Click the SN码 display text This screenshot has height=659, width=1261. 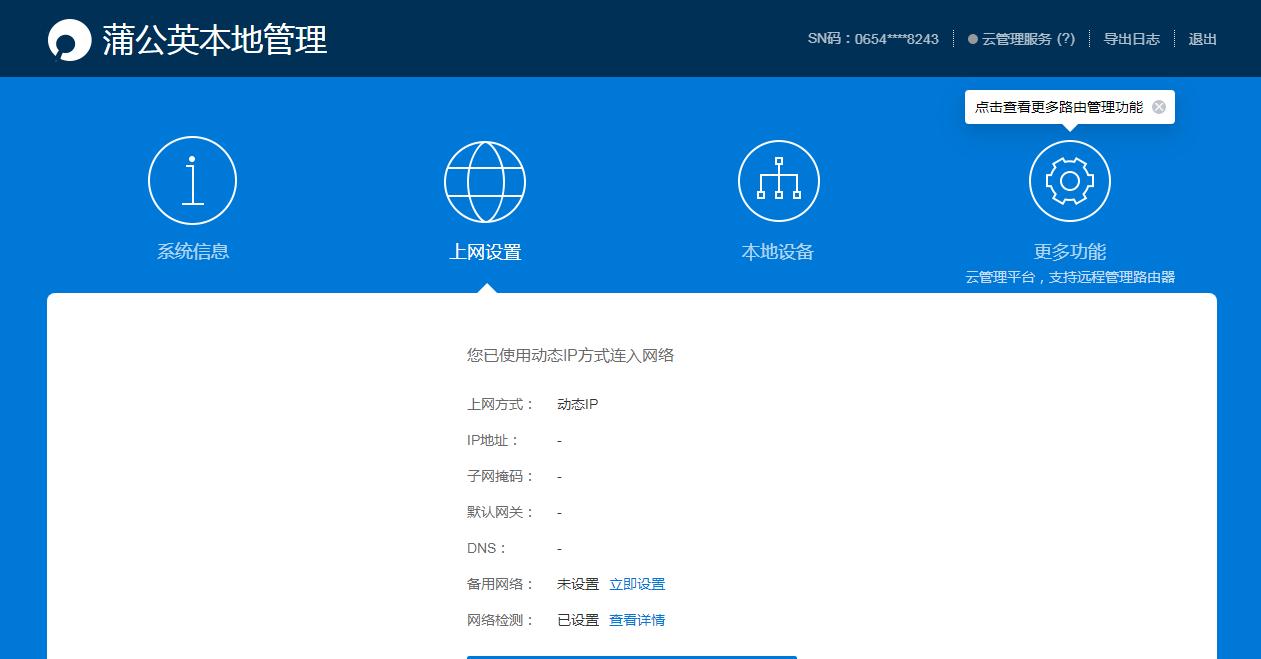(x=873, y=38)
